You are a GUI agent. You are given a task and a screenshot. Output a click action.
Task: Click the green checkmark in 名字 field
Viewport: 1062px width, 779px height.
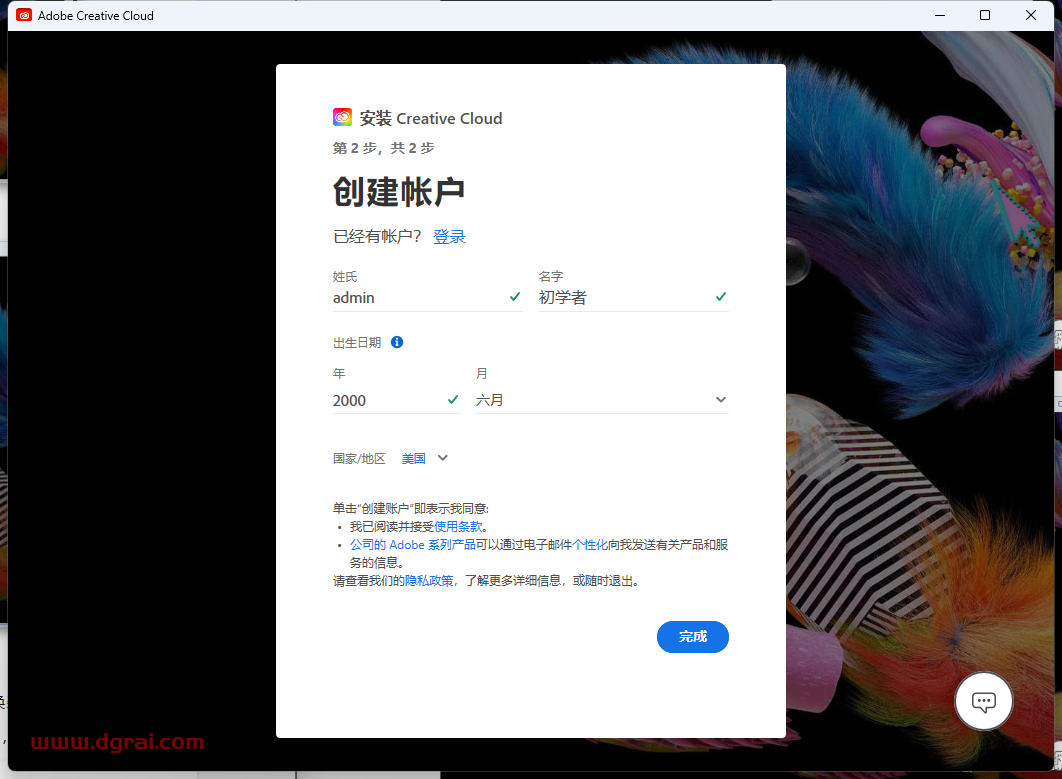coord(721,297)
